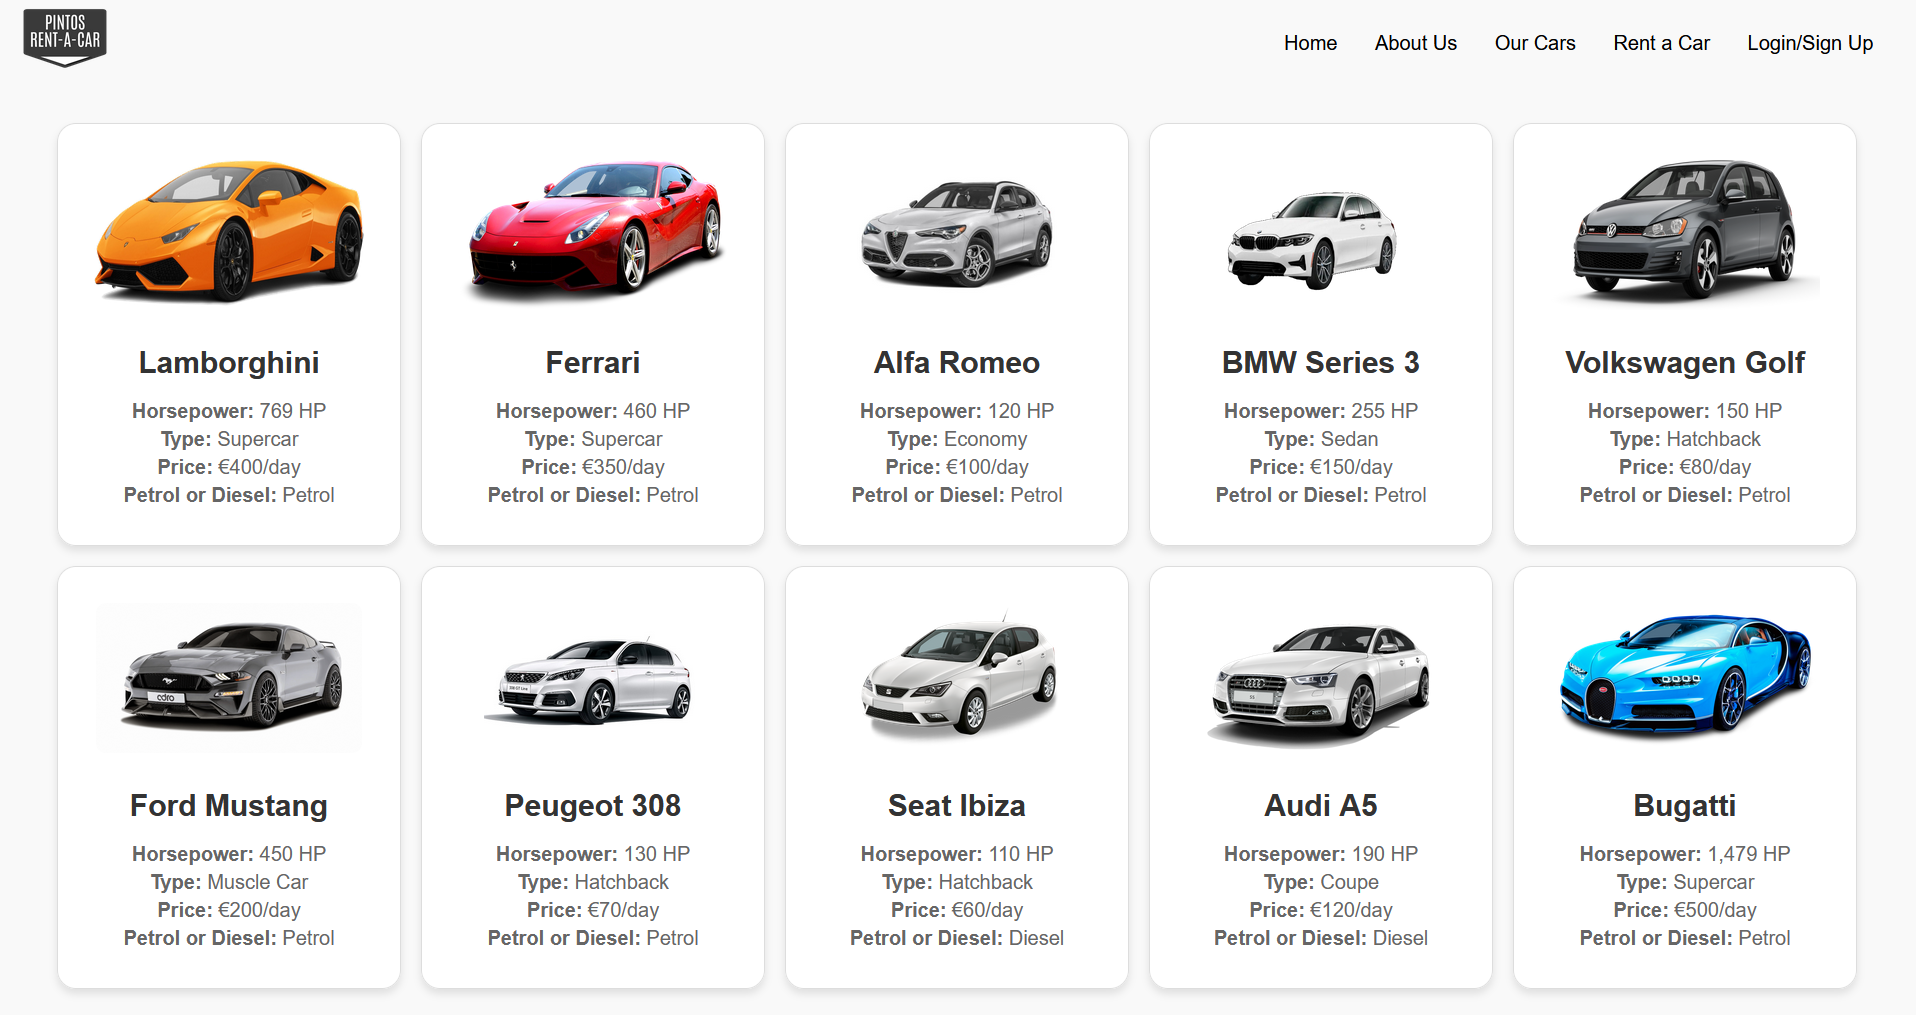Open the About Us page
This screenshot has height=1015, width=1916.
tap(1415, 43)
